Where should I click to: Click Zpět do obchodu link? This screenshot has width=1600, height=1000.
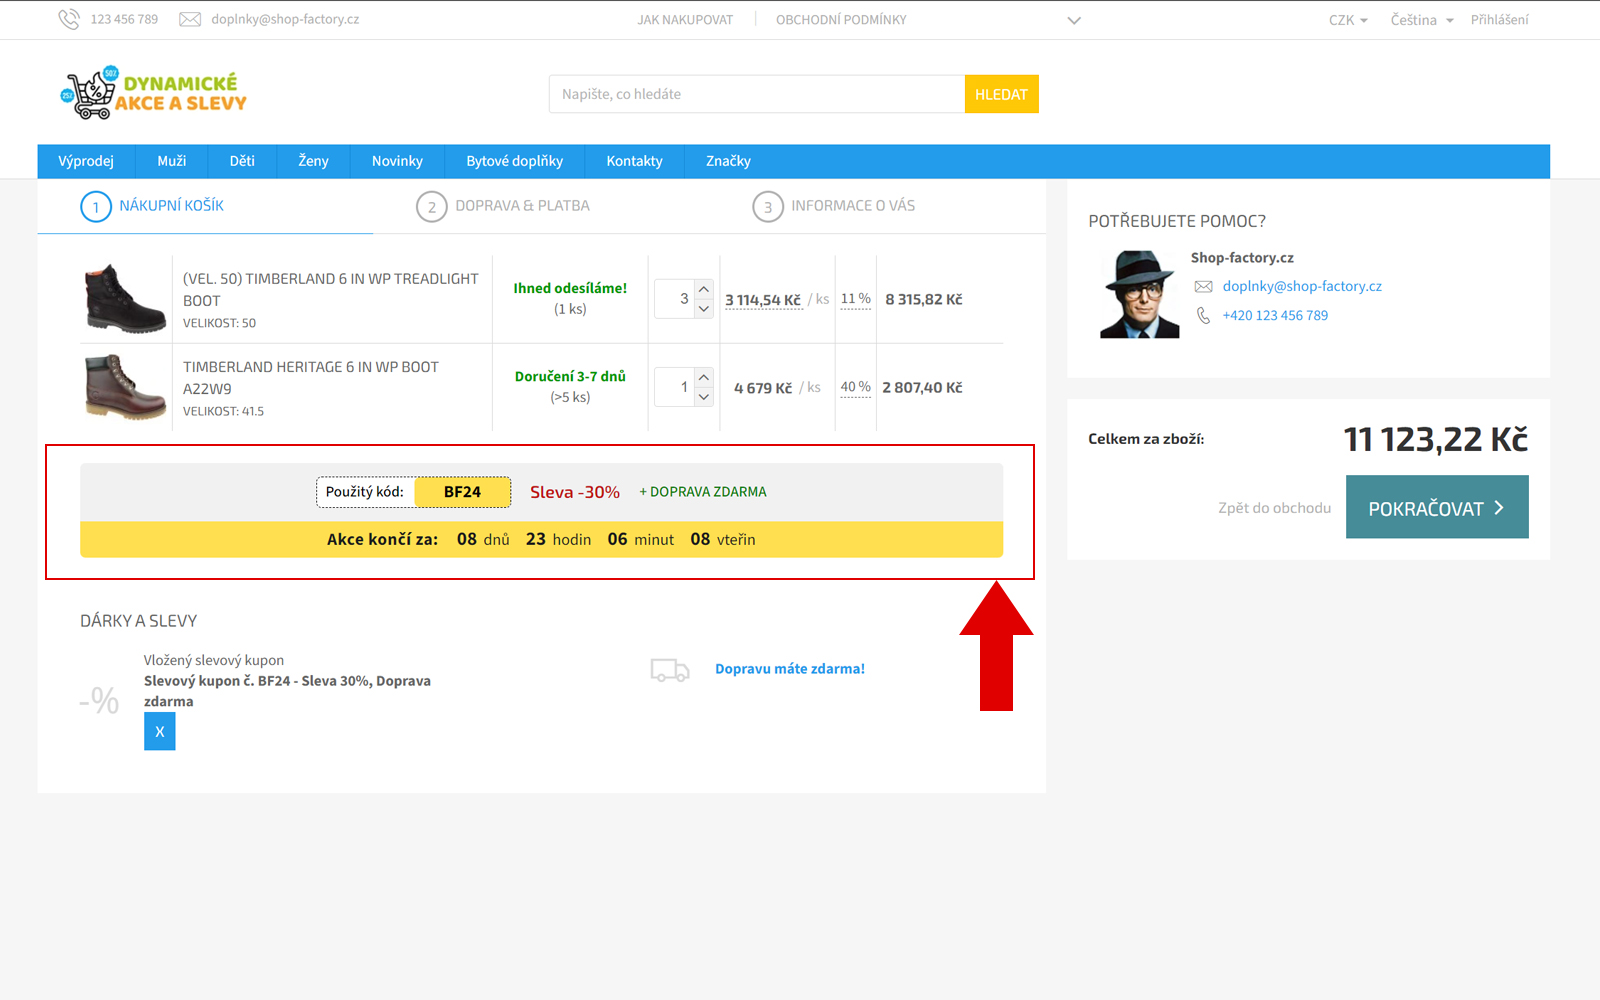1274,508
